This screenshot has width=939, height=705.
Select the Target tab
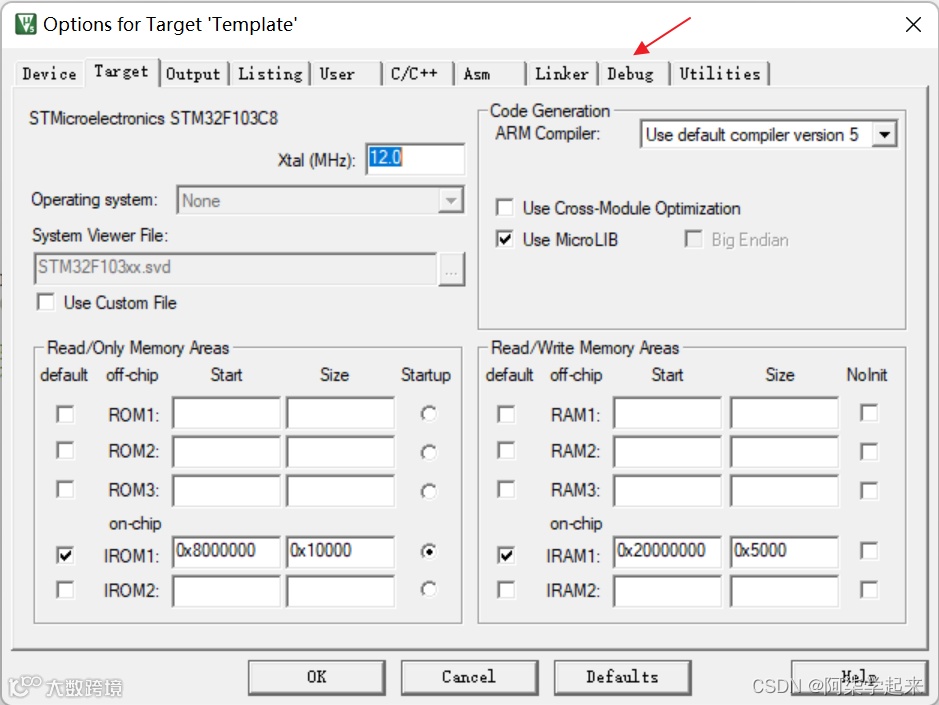[x=122, y=72]
